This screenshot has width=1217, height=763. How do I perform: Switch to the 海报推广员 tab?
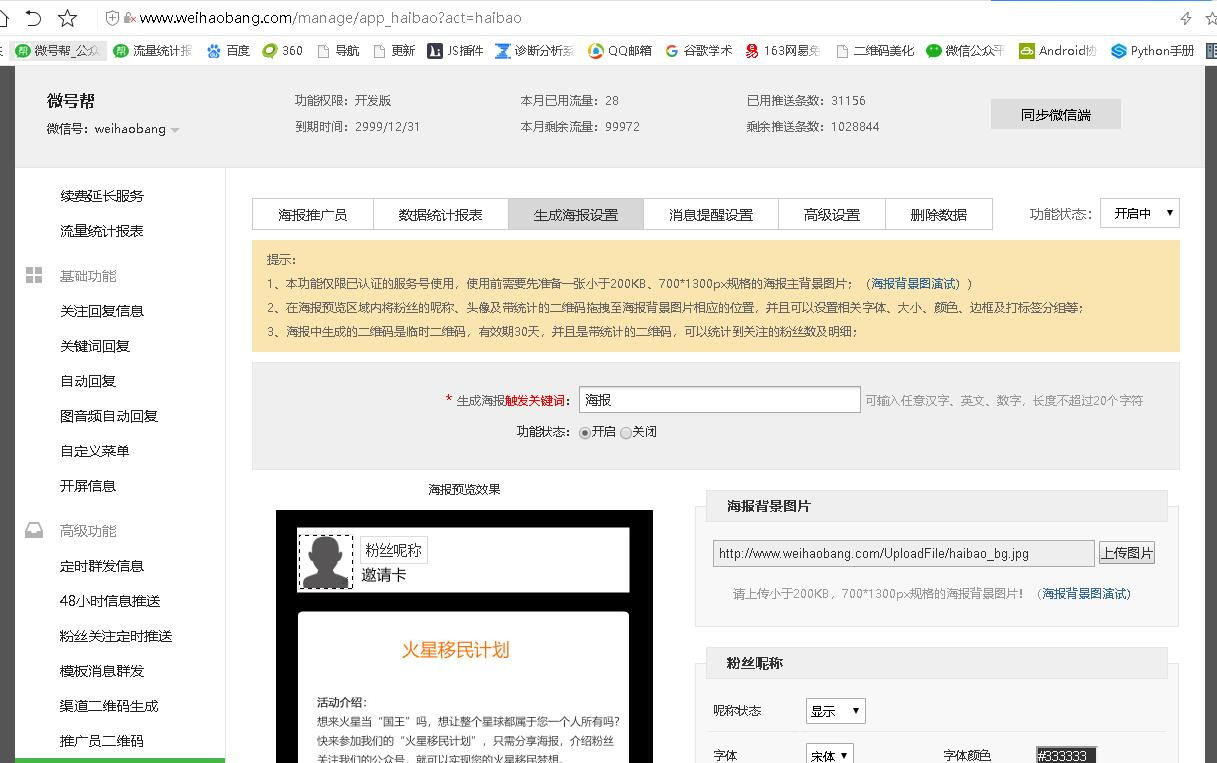pos(313,214)
